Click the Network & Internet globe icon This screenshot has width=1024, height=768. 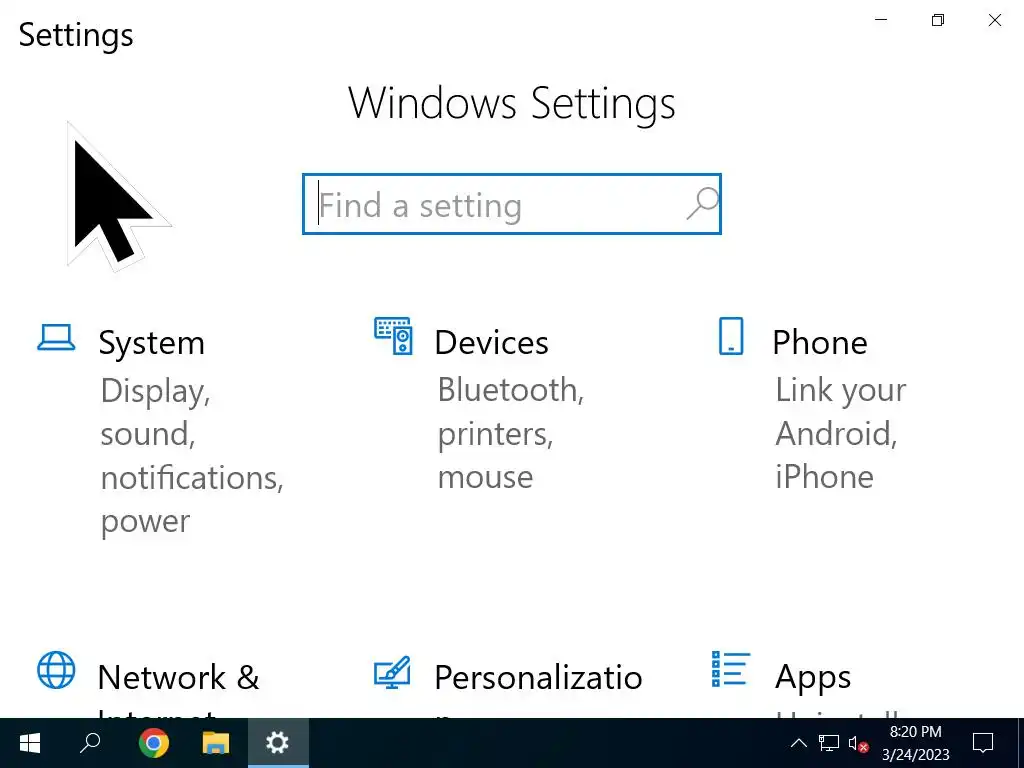click(56, 670)
